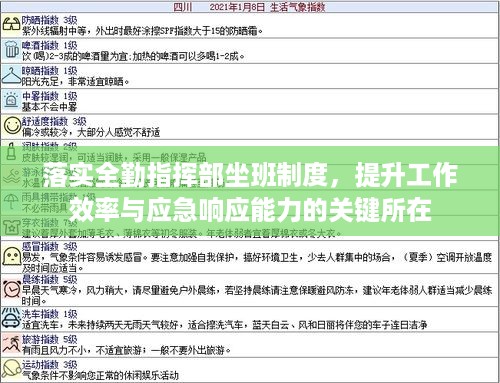Click the text 偏冷或较冷，大部分人感觉不舒适
The image size is (500, 383).
point(91,132)
